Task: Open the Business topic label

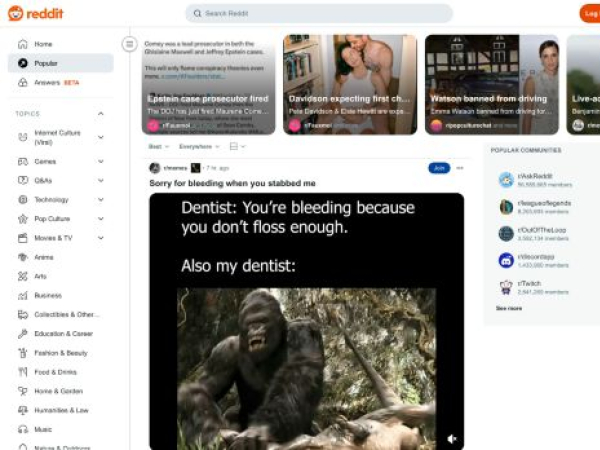Action: (x=48, y=295)
